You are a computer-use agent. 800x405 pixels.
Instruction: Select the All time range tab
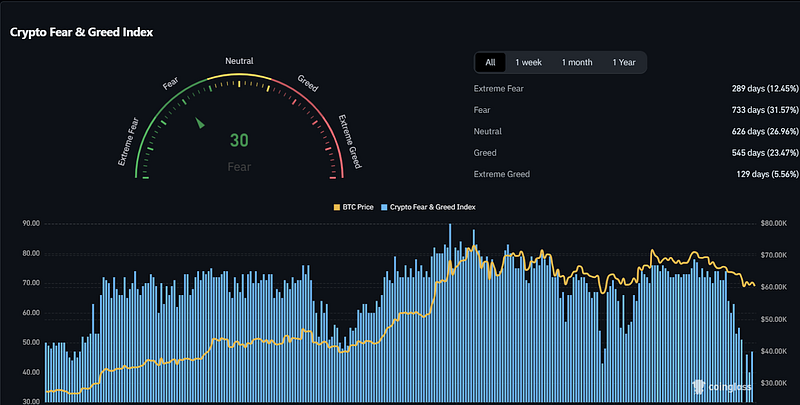[490, 62]
